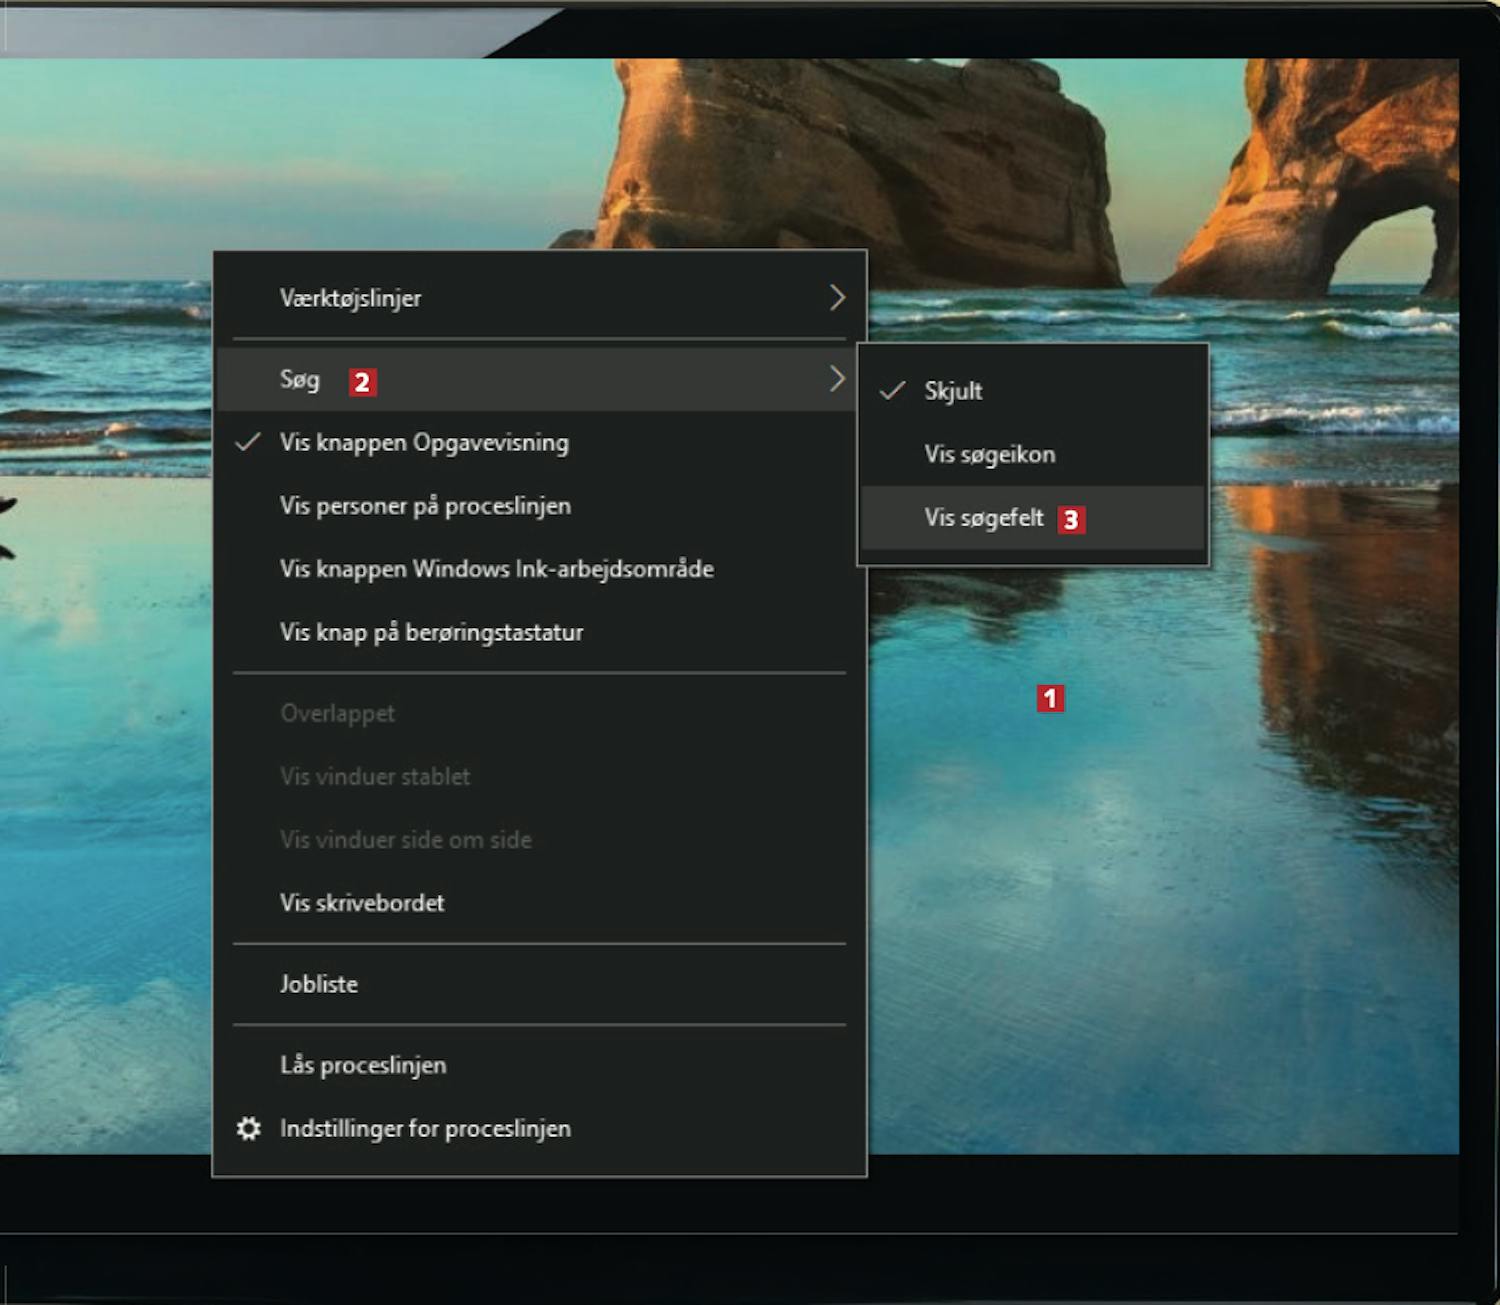Select Vis søgefelt in submenu

(1034, 518)
